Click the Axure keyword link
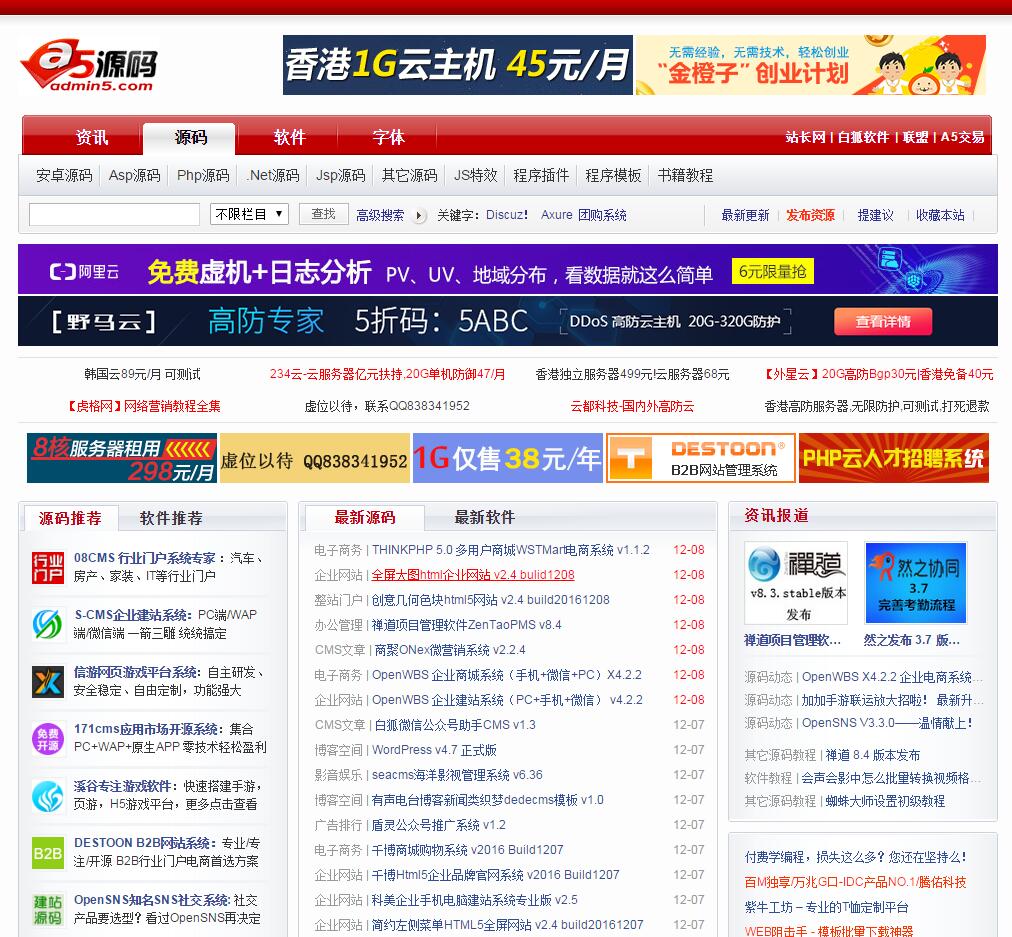Screen dimensions: 1012x937 (556, 215)
